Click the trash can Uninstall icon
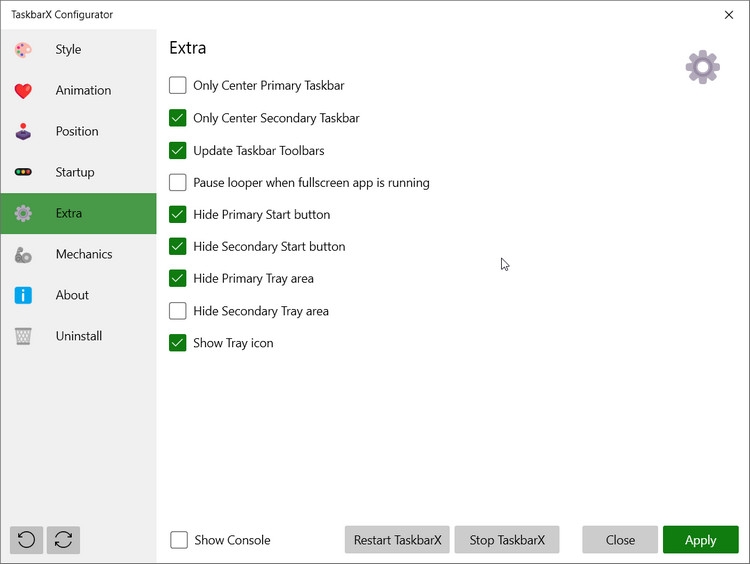 pyautogui.click(x=23, y=336)
